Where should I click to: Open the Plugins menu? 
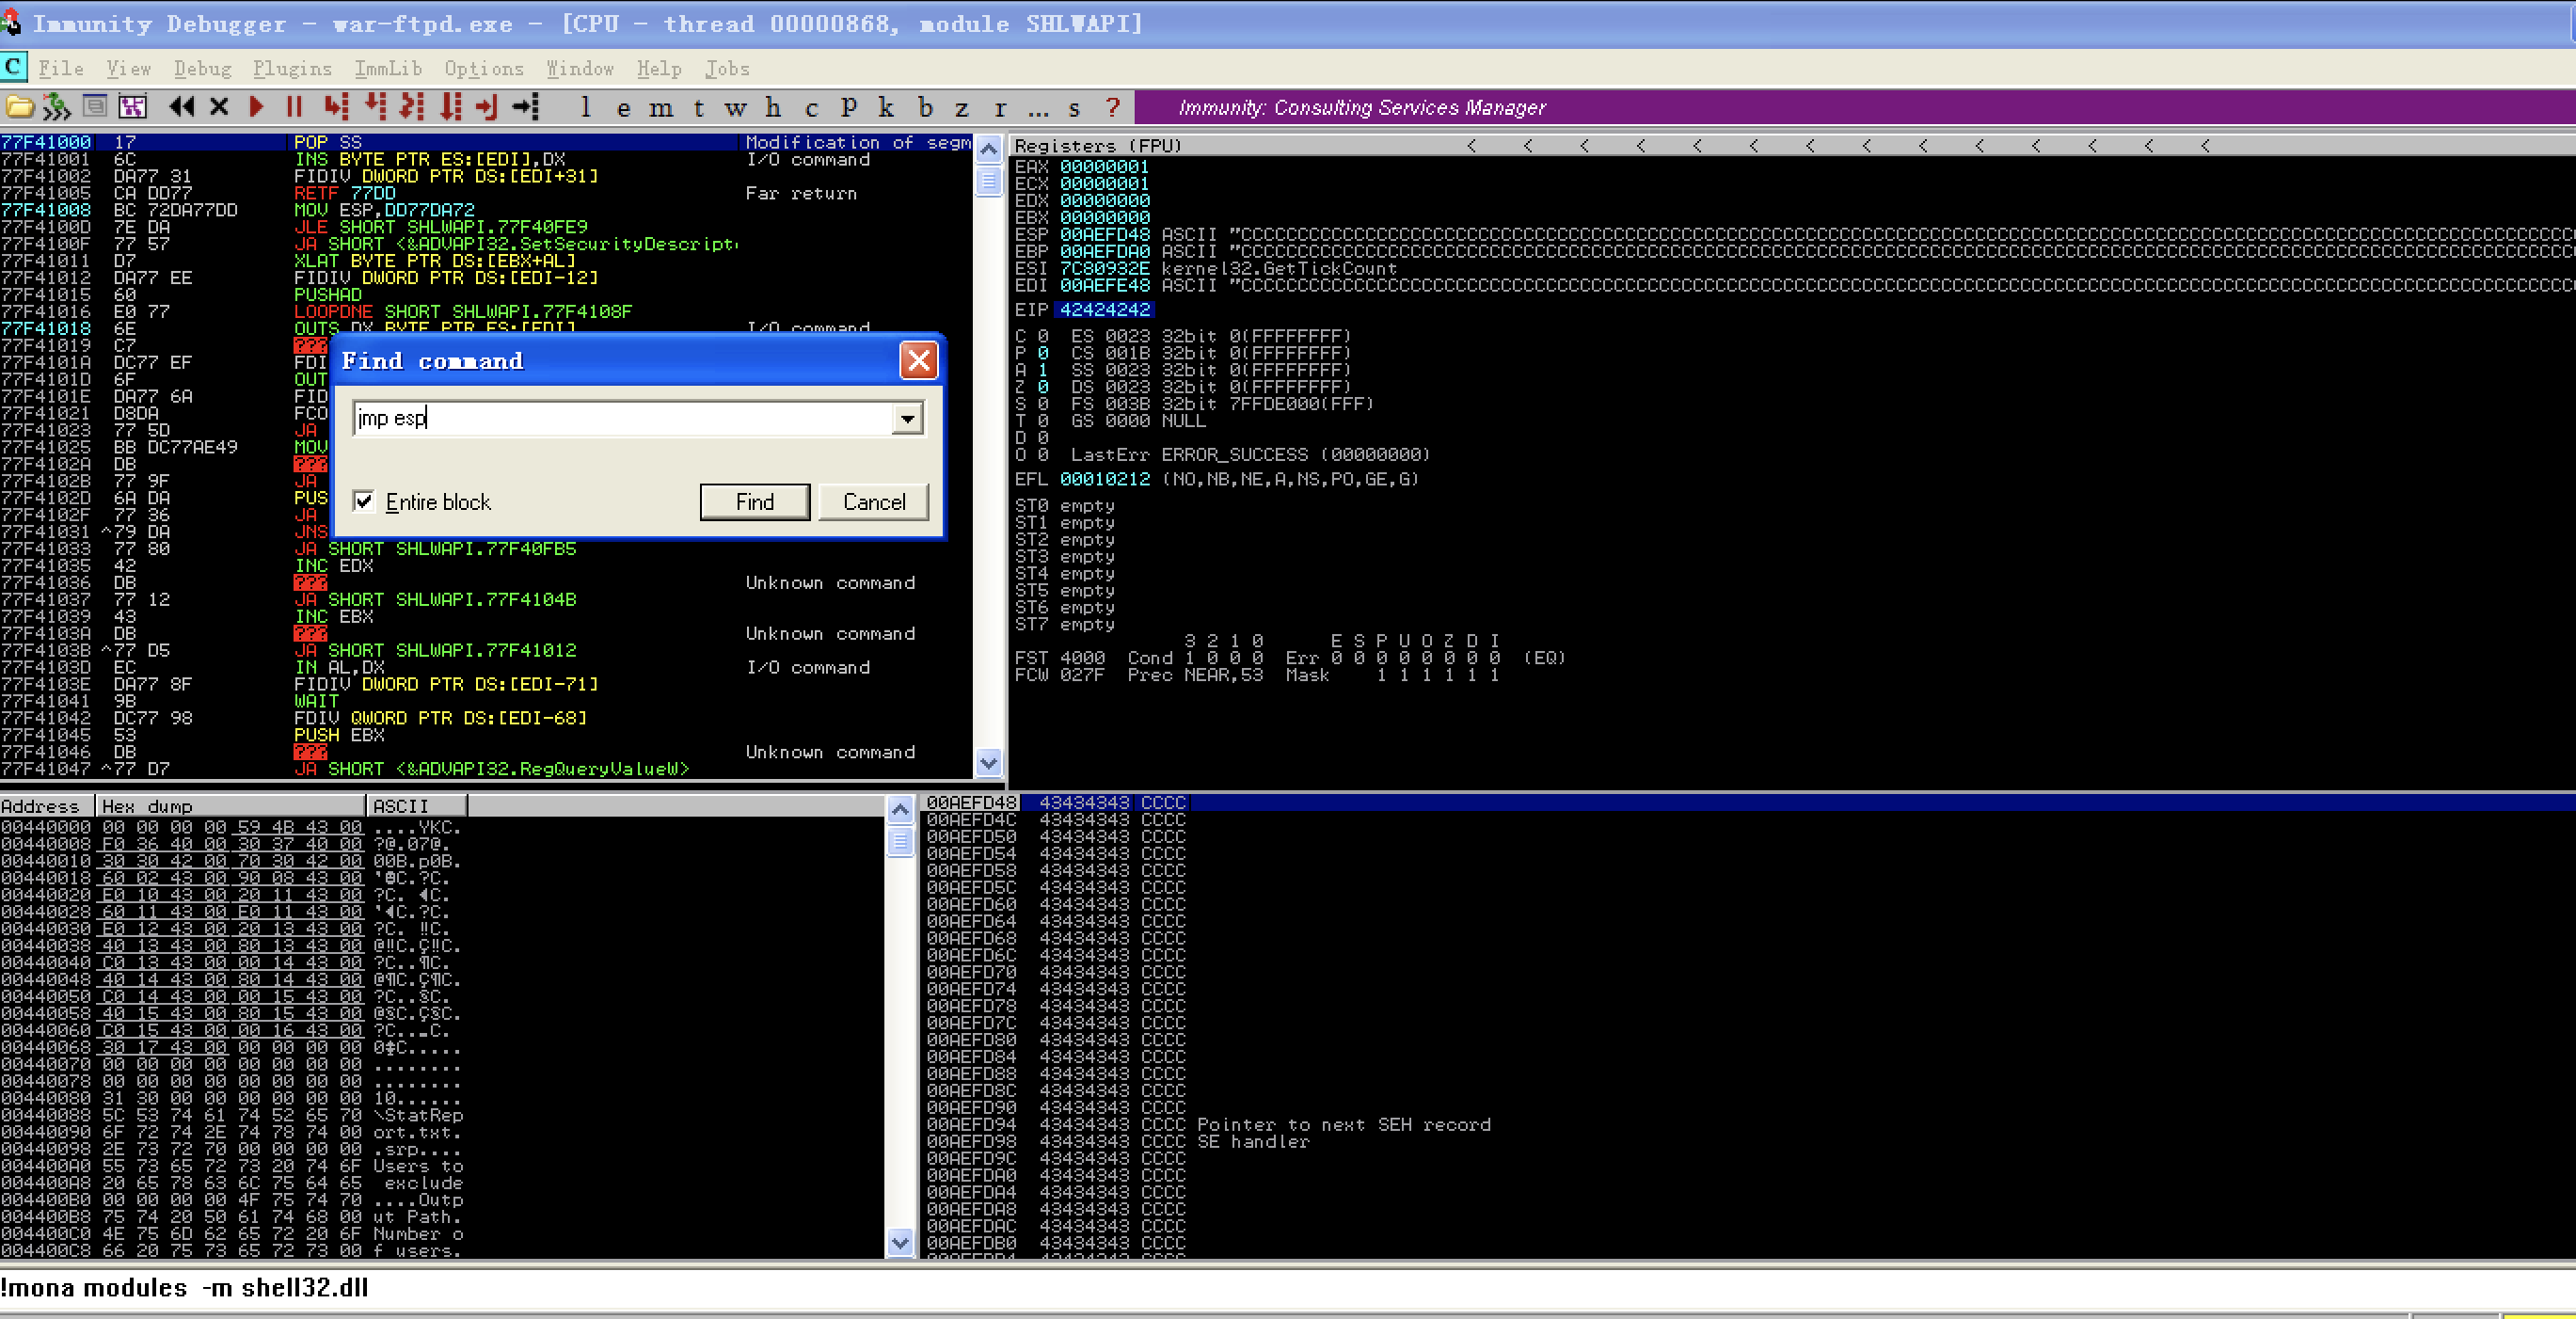(x=292, y=68)
